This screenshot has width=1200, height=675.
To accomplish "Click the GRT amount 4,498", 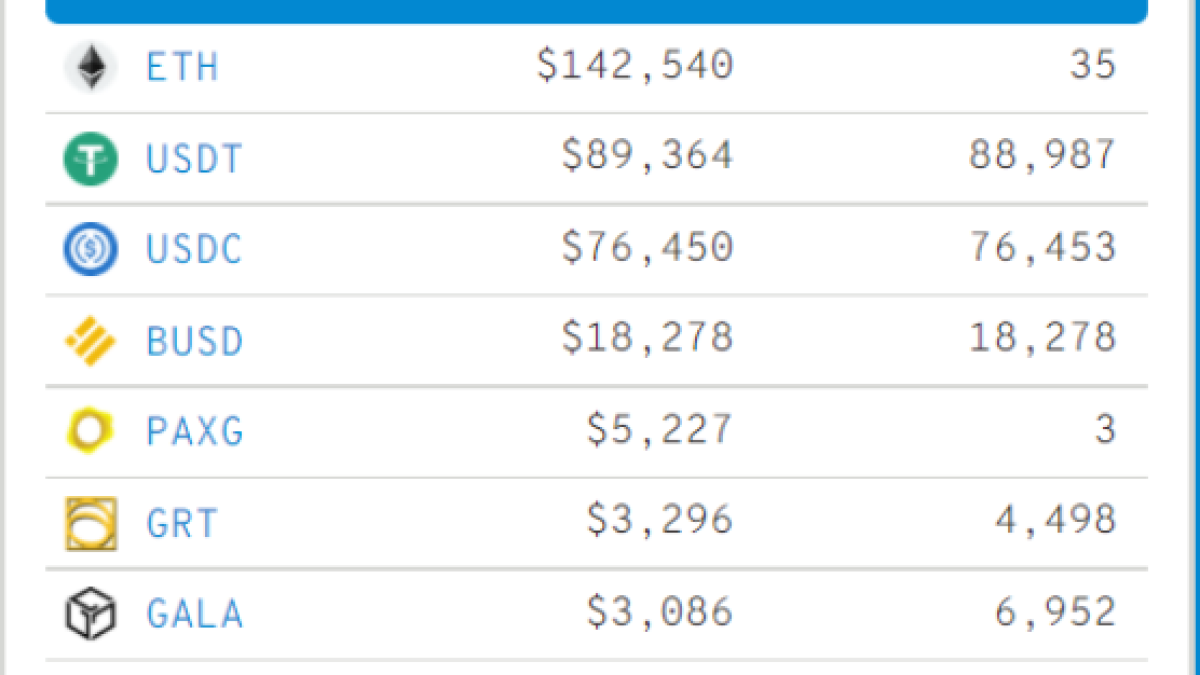I will (1054, 521).
